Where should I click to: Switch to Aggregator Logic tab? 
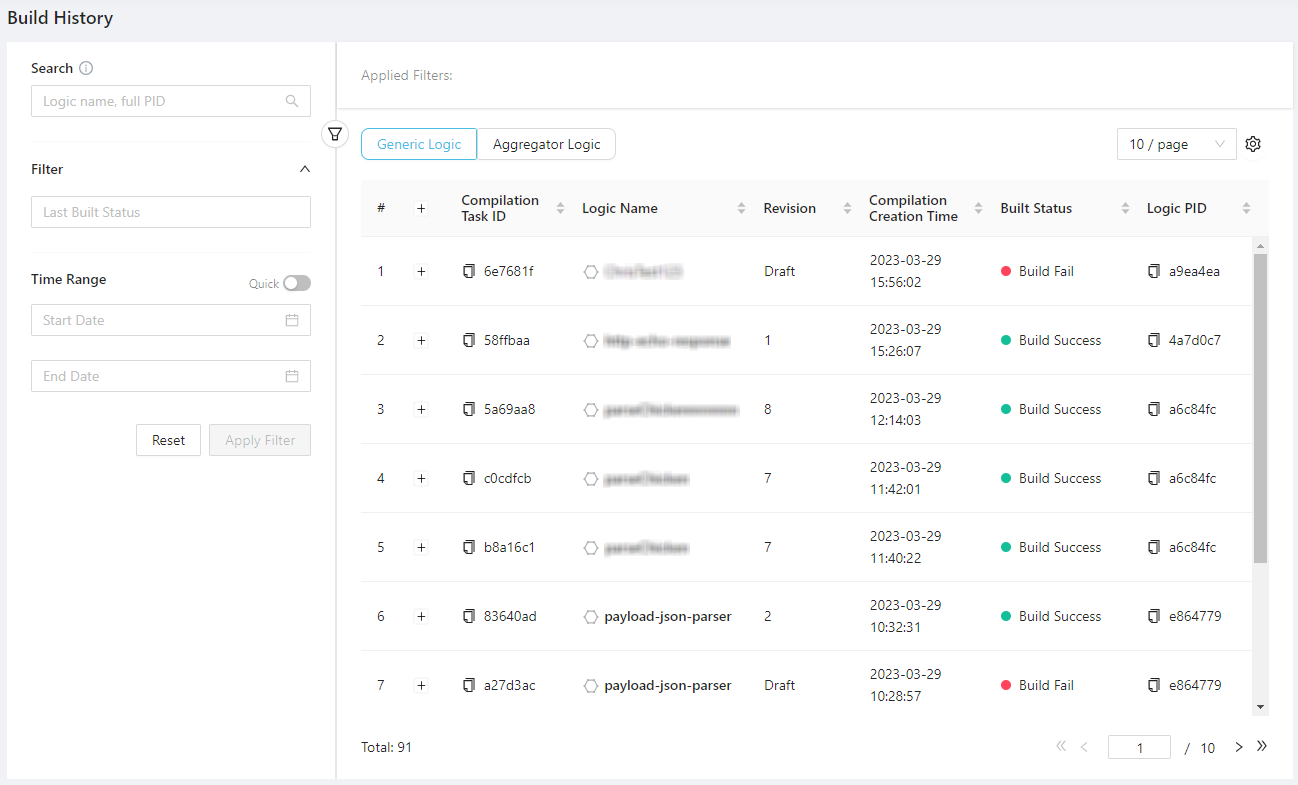tap(546, 144)
